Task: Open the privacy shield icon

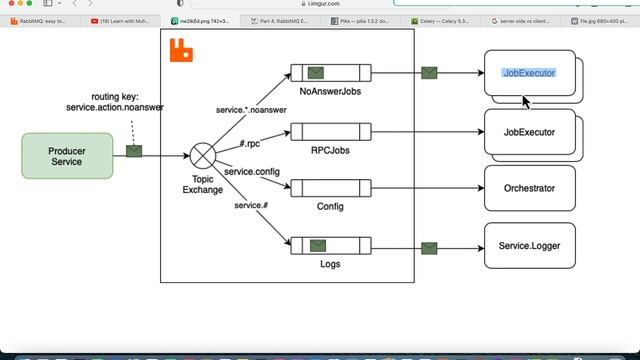Action: coord(180,3)
